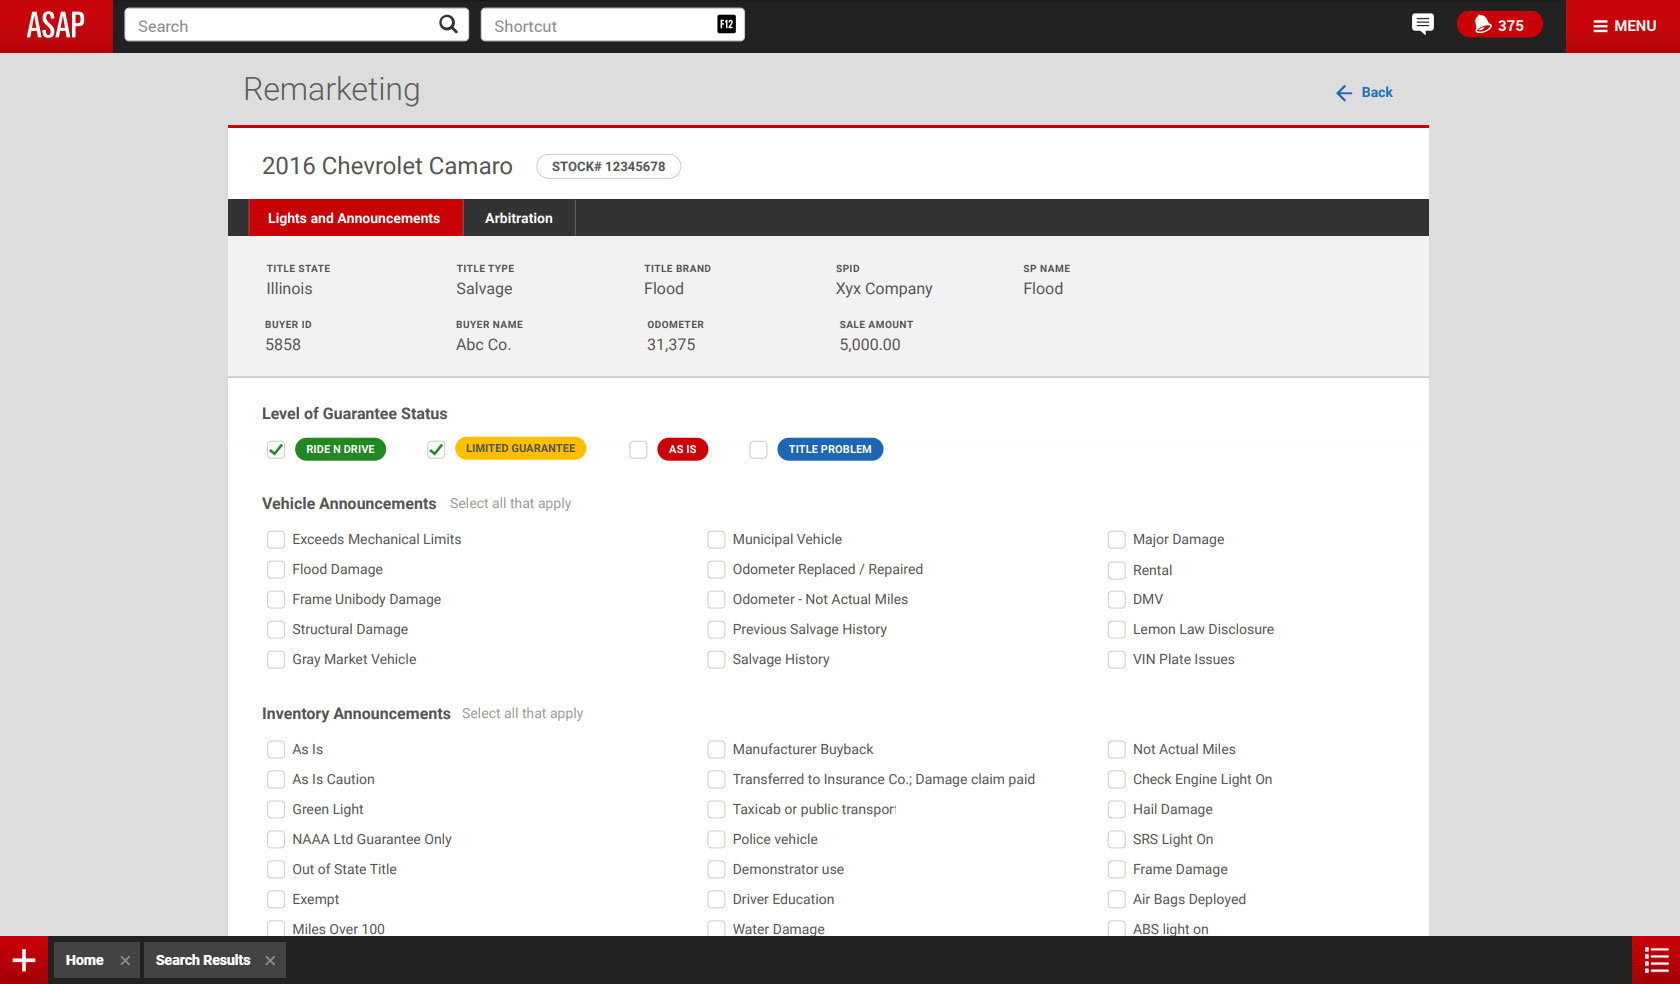Image resolution: width=1680 pixels, height=984 pixels.
Task: Click the red plus add-tab icon
Action: coord(24,960)
